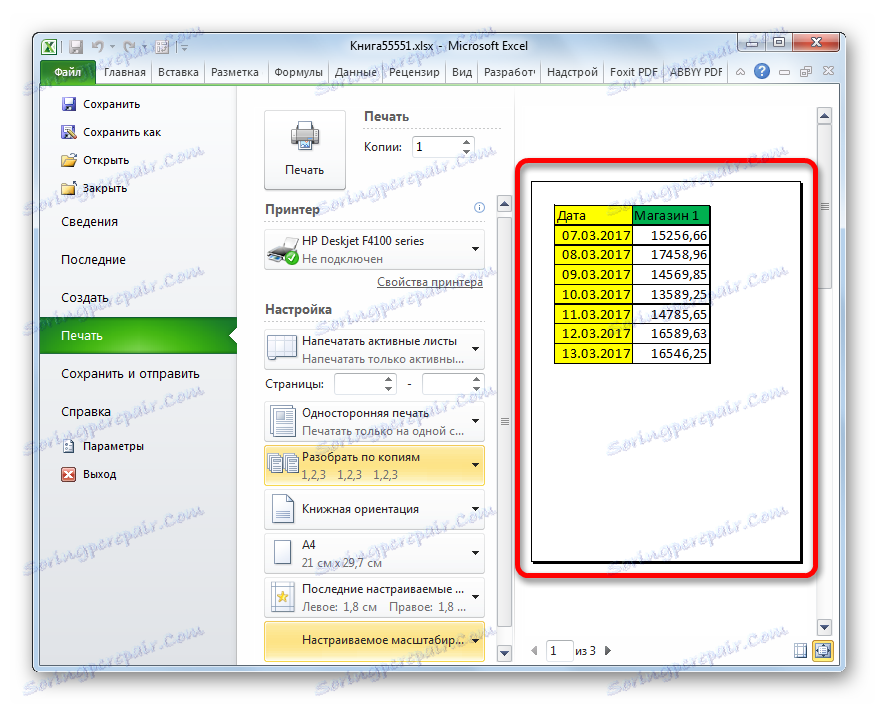This screenshot has height=705, width=879.
Task: Click the Excel application icon in title bar
Action: click(49, 47)
